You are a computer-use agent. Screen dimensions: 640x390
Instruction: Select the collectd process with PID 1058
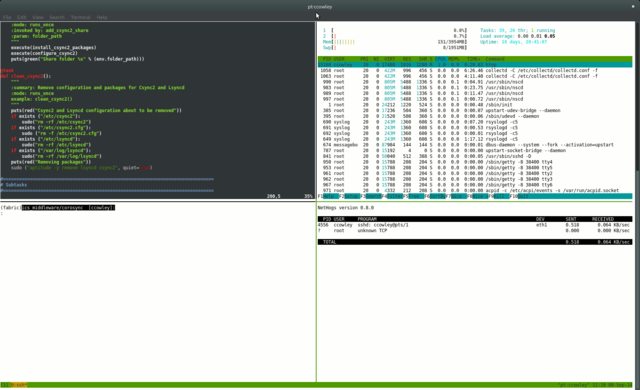(x=475, y=71)
